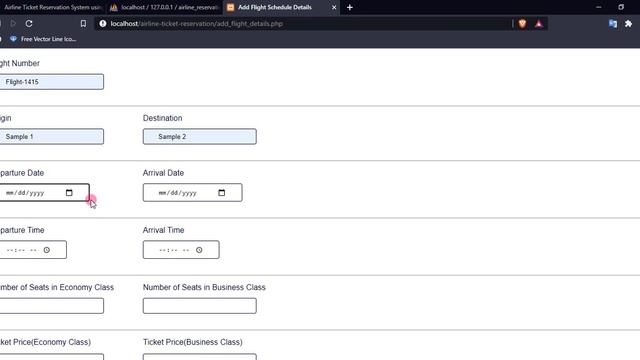Open a new browser tab
Image resolution: width=640 pixels, height=360 pixels.
coord(350,7)
